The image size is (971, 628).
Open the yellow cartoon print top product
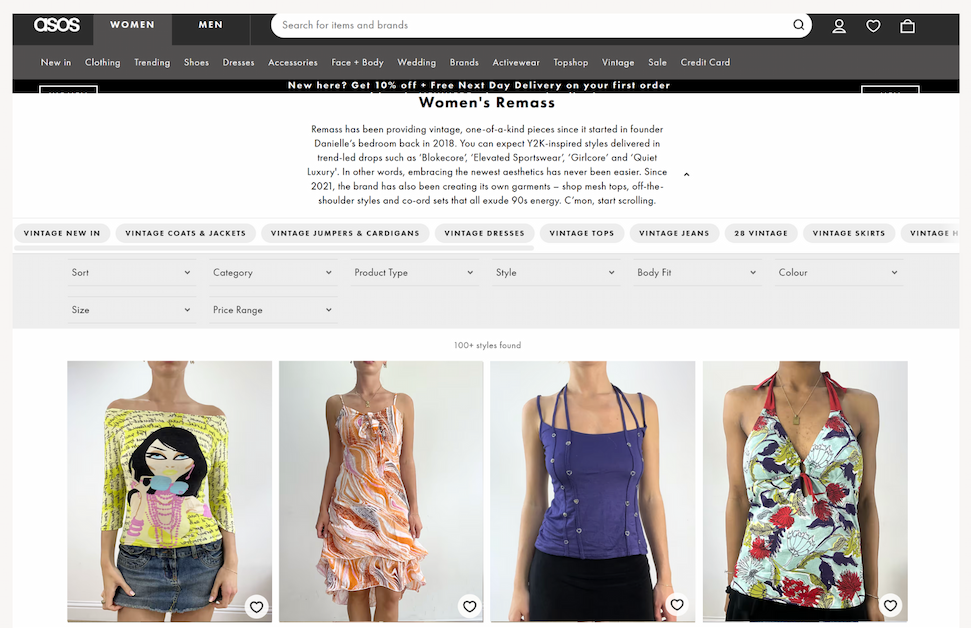(x=170, y=491)
